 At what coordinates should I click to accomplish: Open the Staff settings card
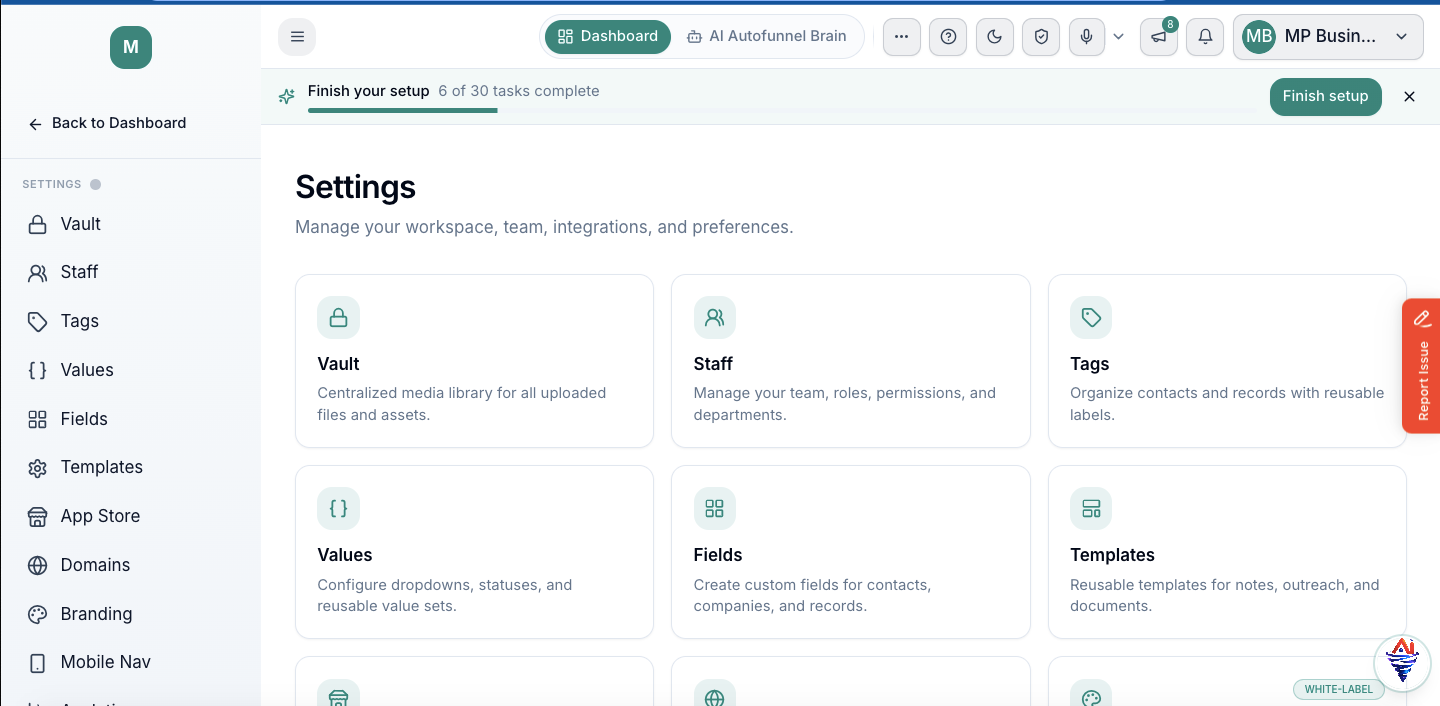tap(850, 361)
